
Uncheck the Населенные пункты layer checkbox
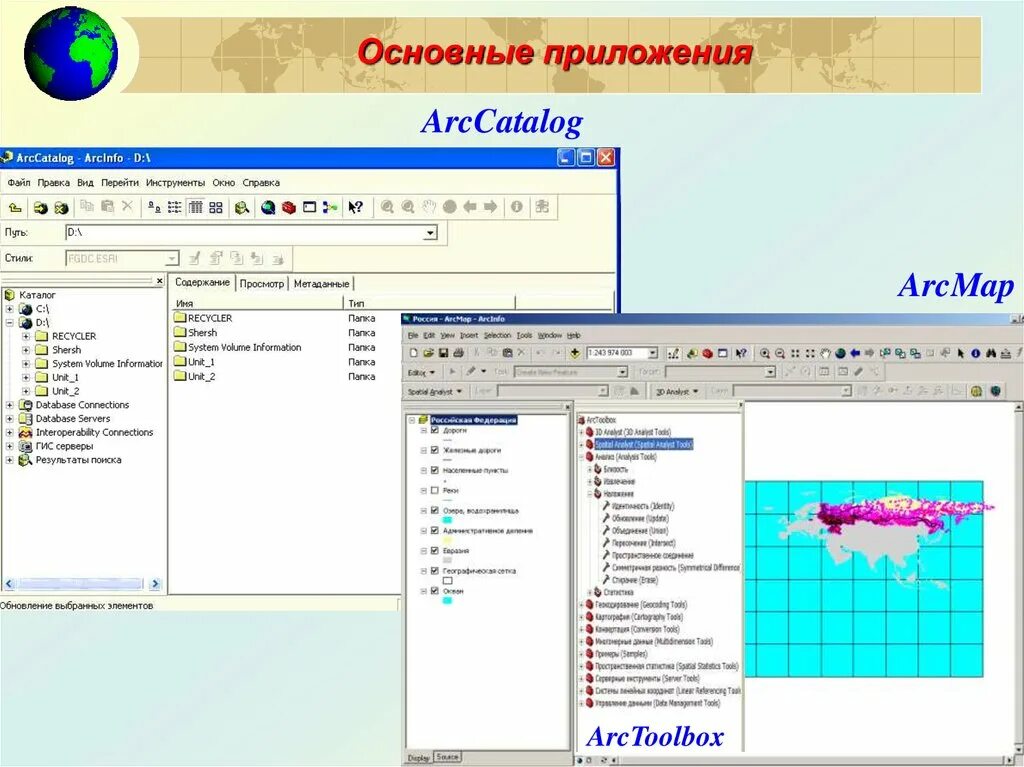434,470
